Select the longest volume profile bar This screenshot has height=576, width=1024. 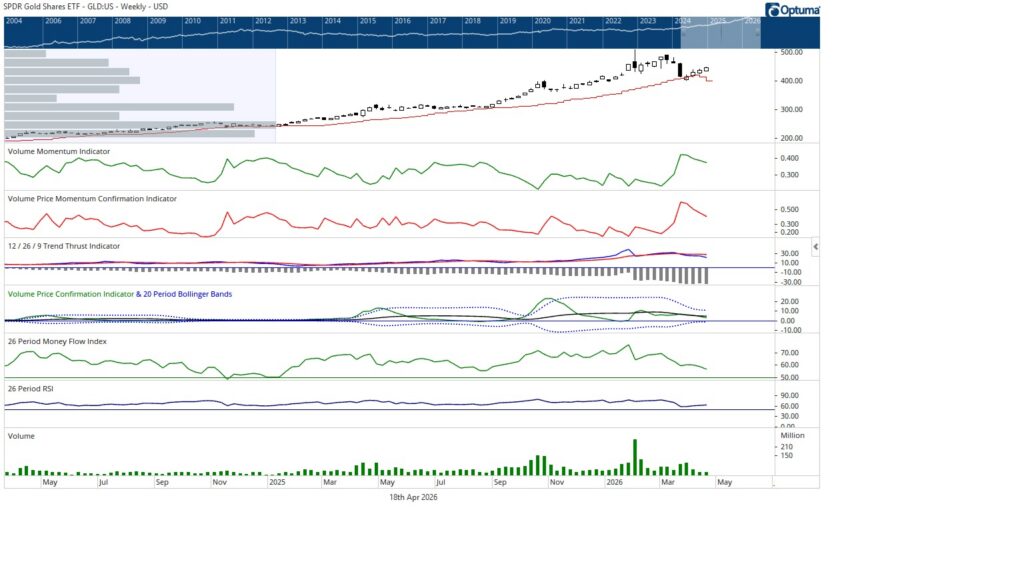coord(120,106)
